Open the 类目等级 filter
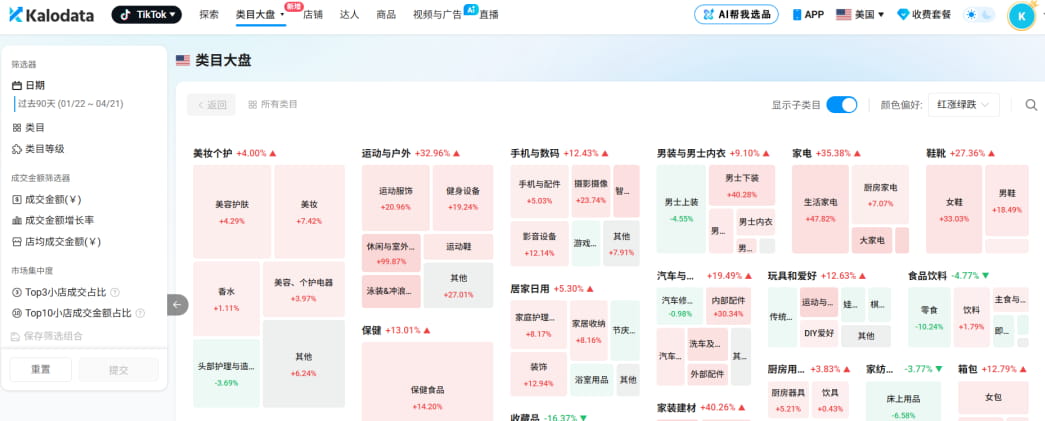The height and width of the screenshot is (421, 1045). (38, 149)
